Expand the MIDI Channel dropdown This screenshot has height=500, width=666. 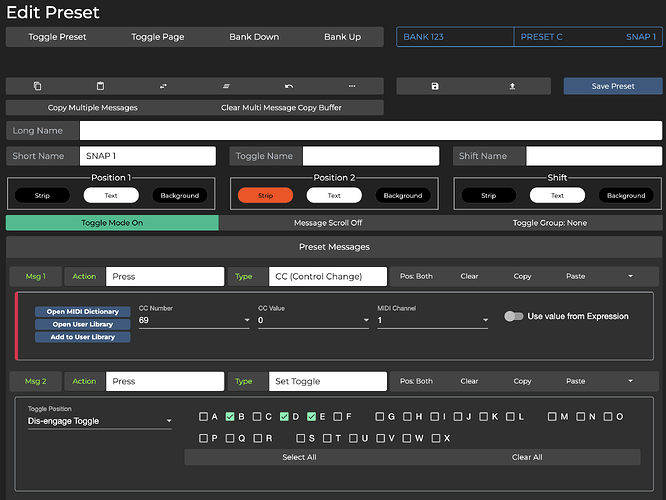pyautogui.click(x=432, y=321)
